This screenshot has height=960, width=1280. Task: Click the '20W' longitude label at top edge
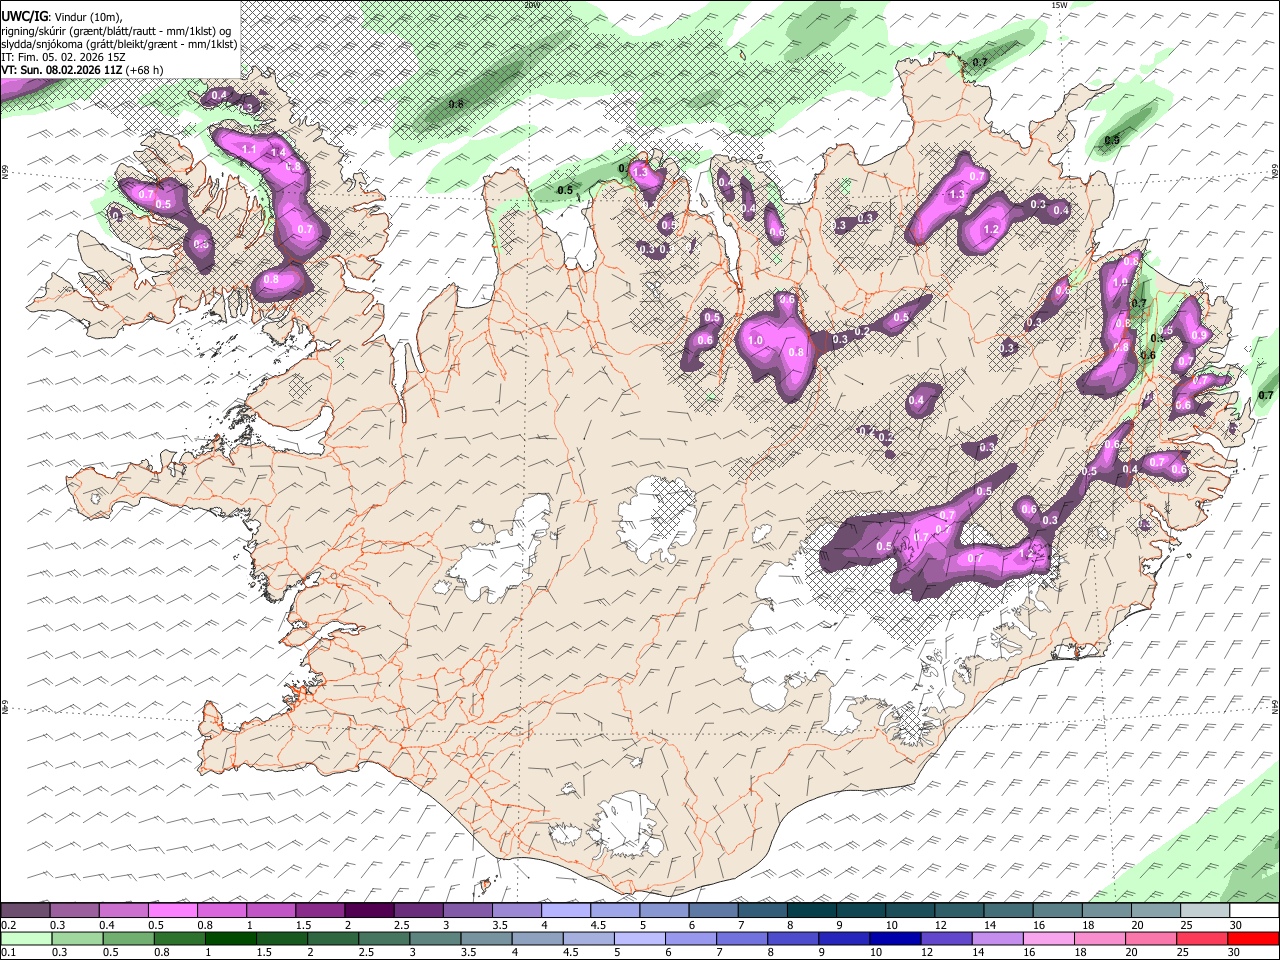(x=531, y=5)
